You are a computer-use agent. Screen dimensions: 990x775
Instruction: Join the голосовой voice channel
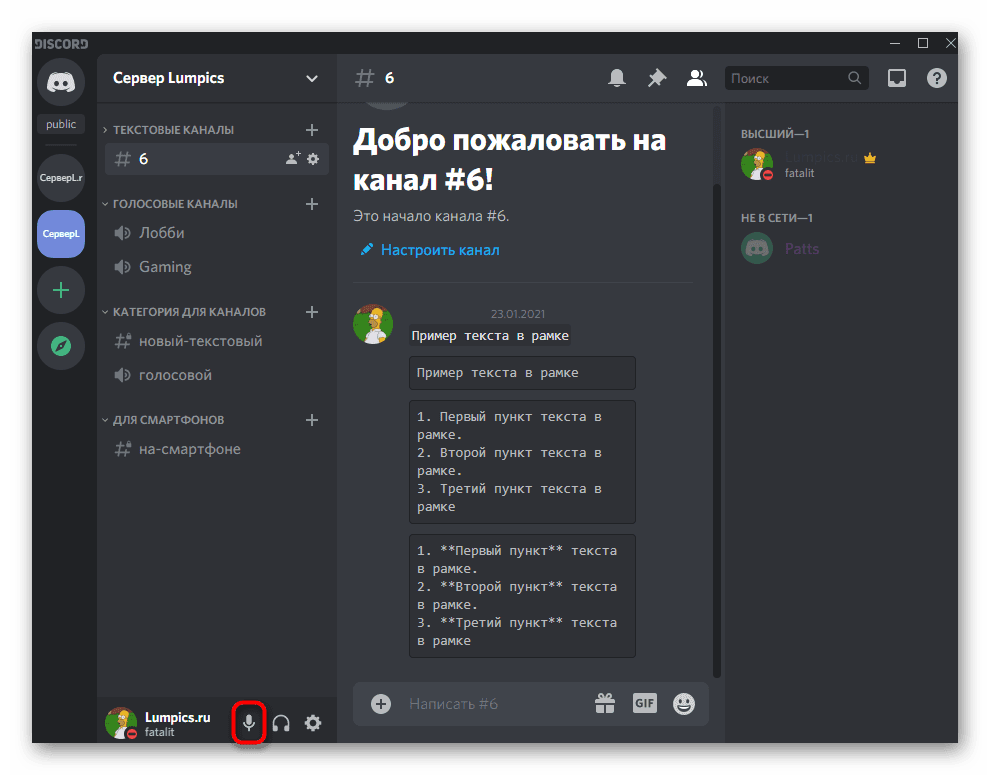coord(217,375)
